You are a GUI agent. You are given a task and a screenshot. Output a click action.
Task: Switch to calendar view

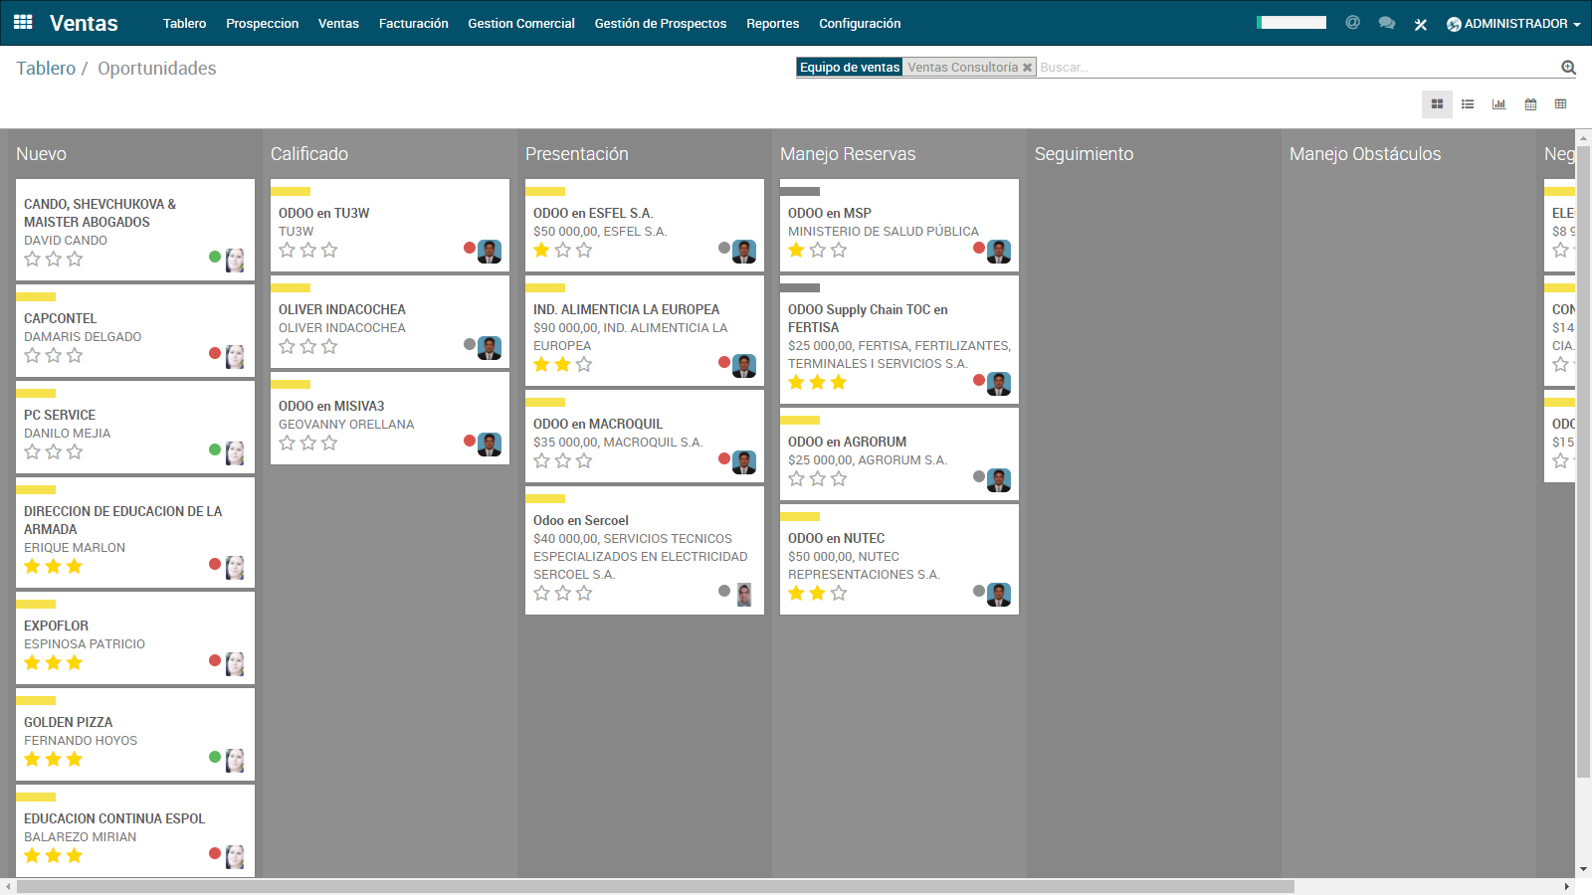[x=1530, y=104]
